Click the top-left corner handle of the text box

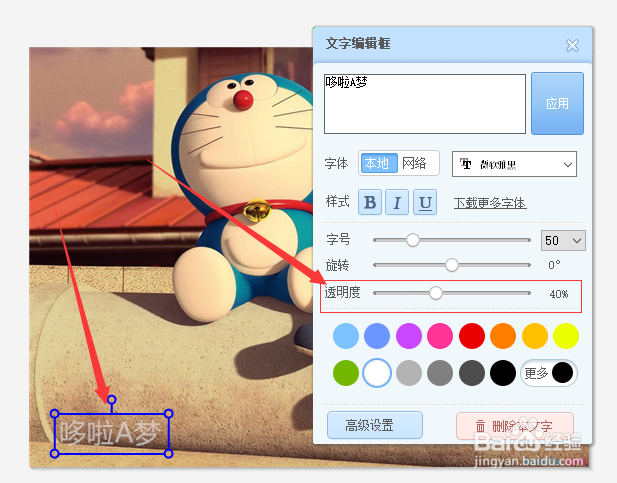(55, 414)
